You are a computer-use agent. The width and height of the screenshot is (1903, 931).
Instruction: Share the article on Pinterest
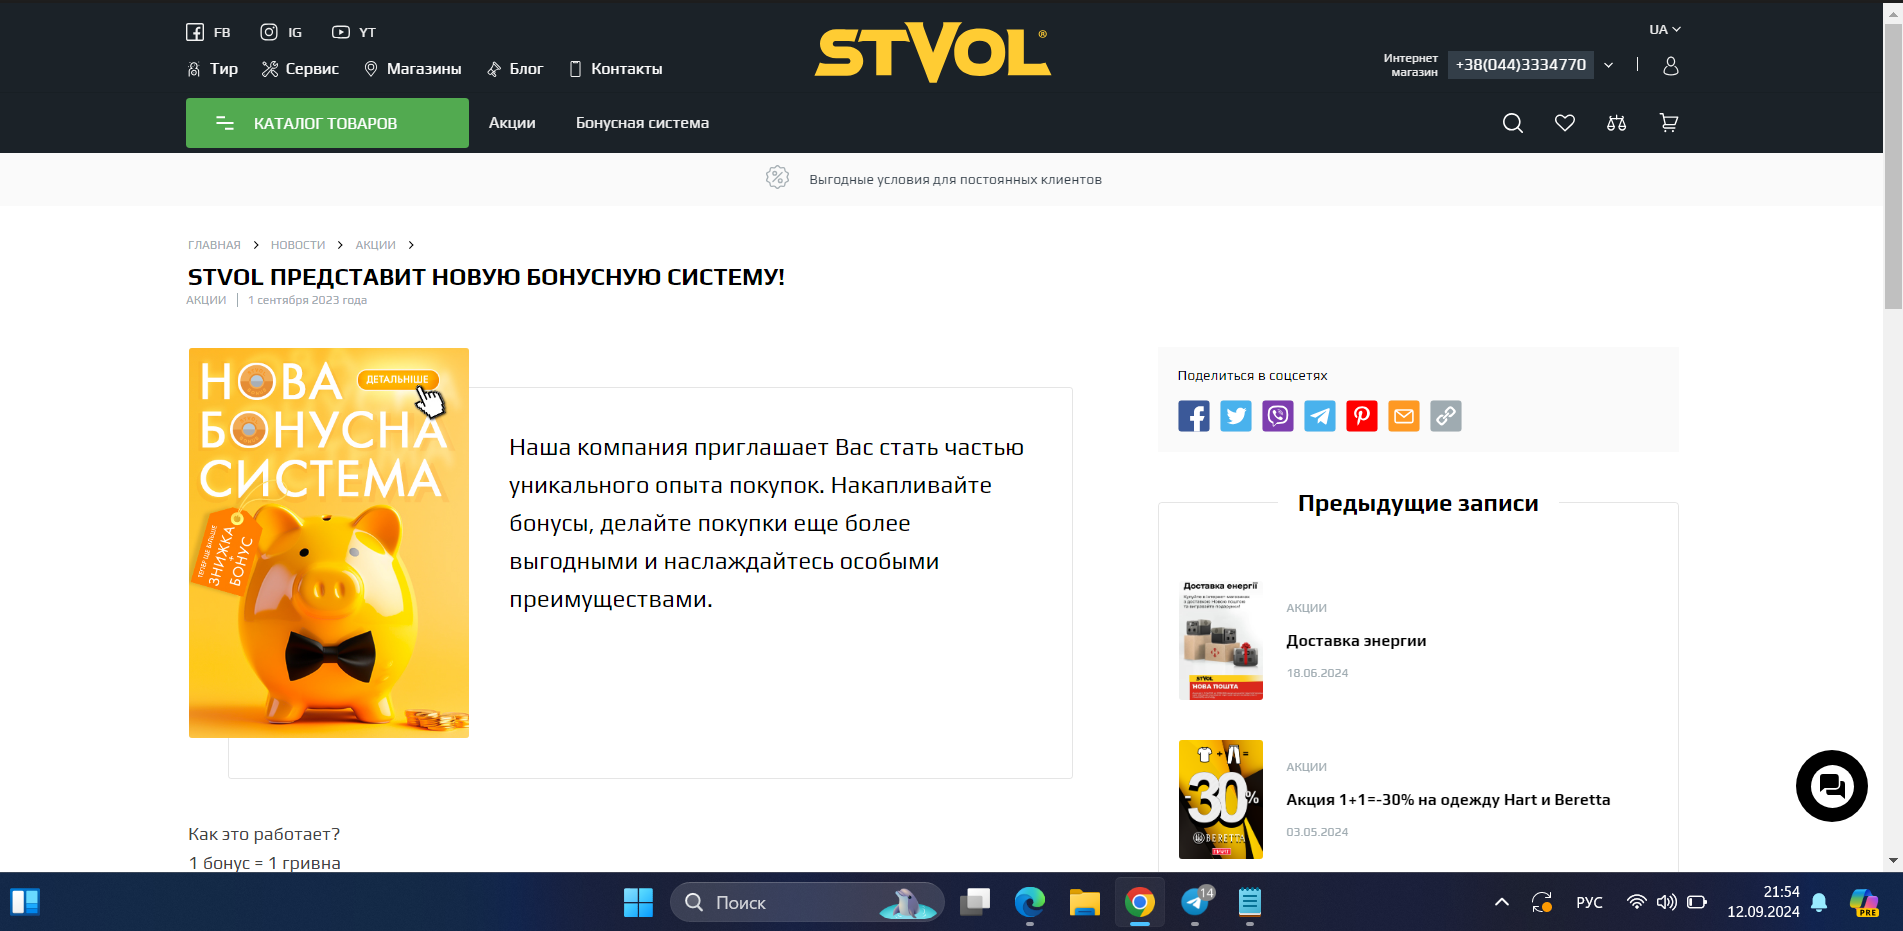point(1361,416)
